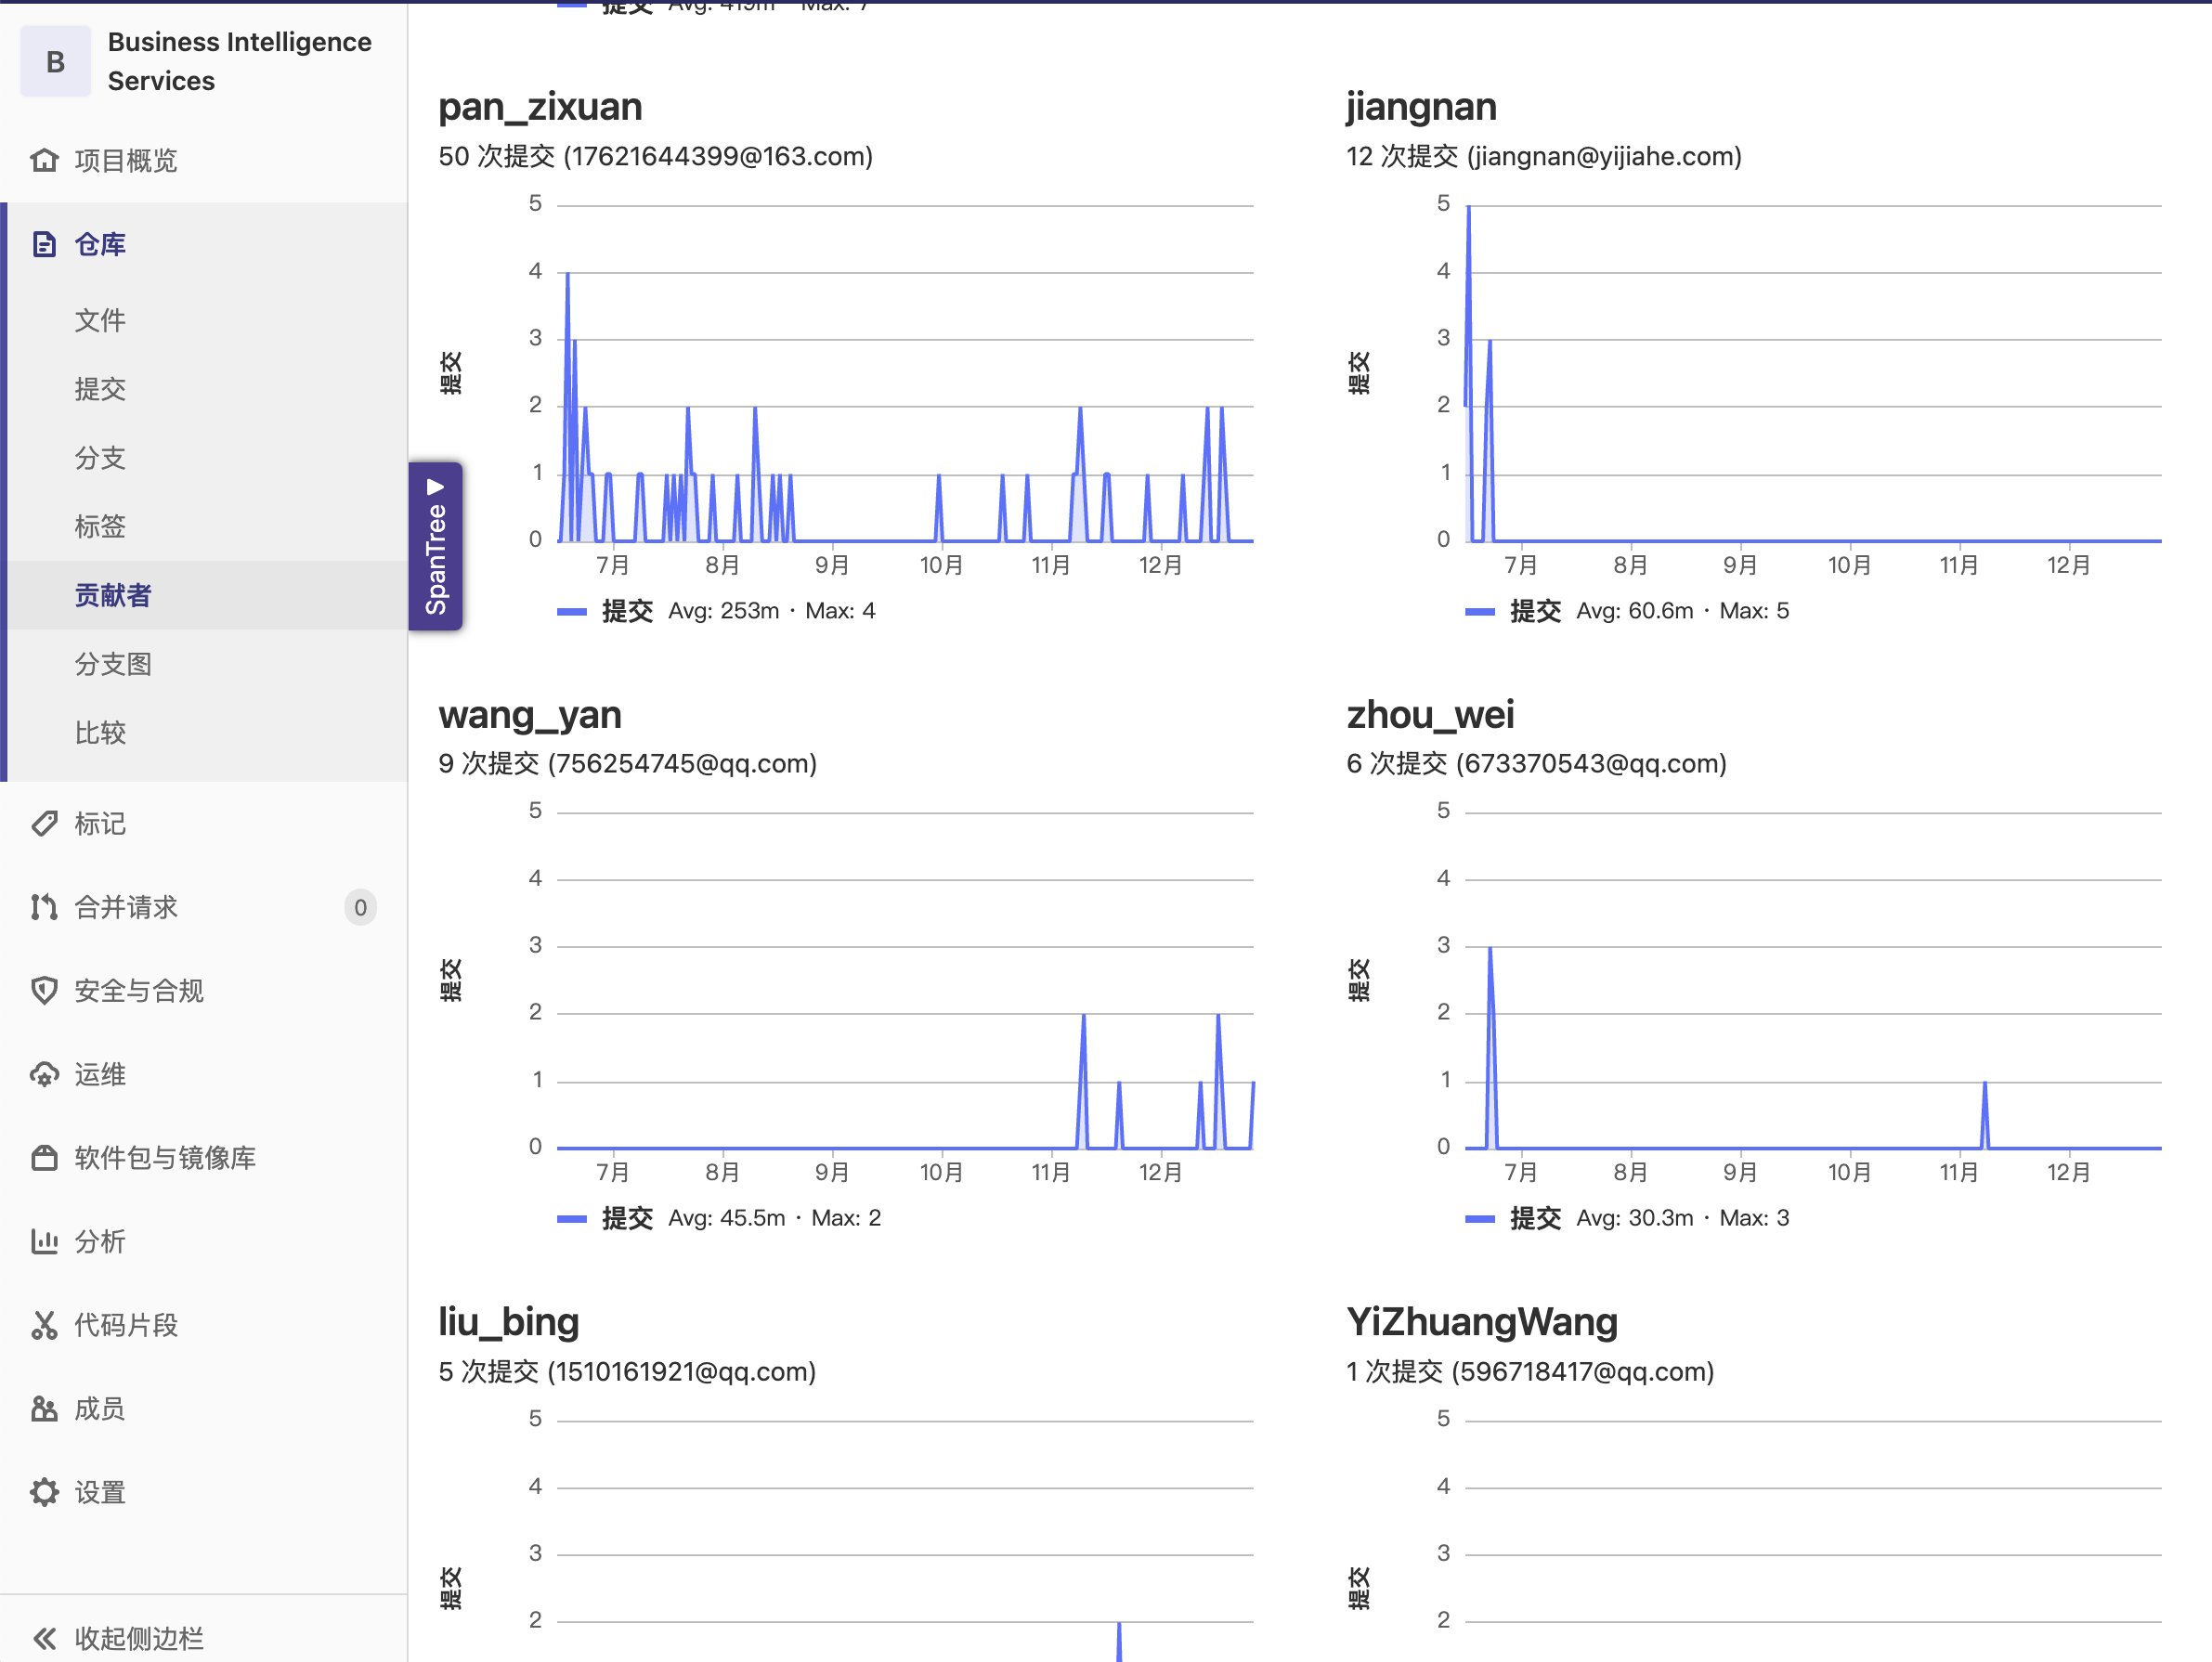The width and height of the screenshot is (2212, 1662).
Task: Click the members people icon
Action: coord(44,1408)
